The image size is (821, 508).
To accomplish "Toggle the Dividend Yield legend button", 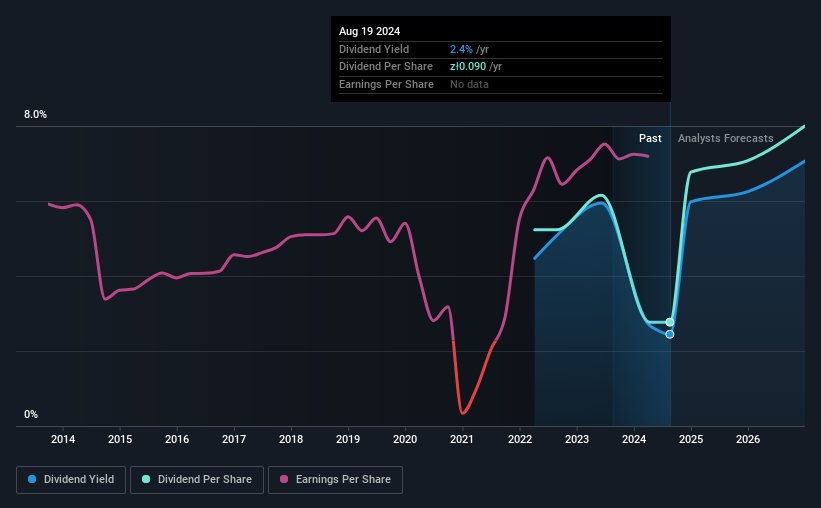I will [x=71, y=480].
